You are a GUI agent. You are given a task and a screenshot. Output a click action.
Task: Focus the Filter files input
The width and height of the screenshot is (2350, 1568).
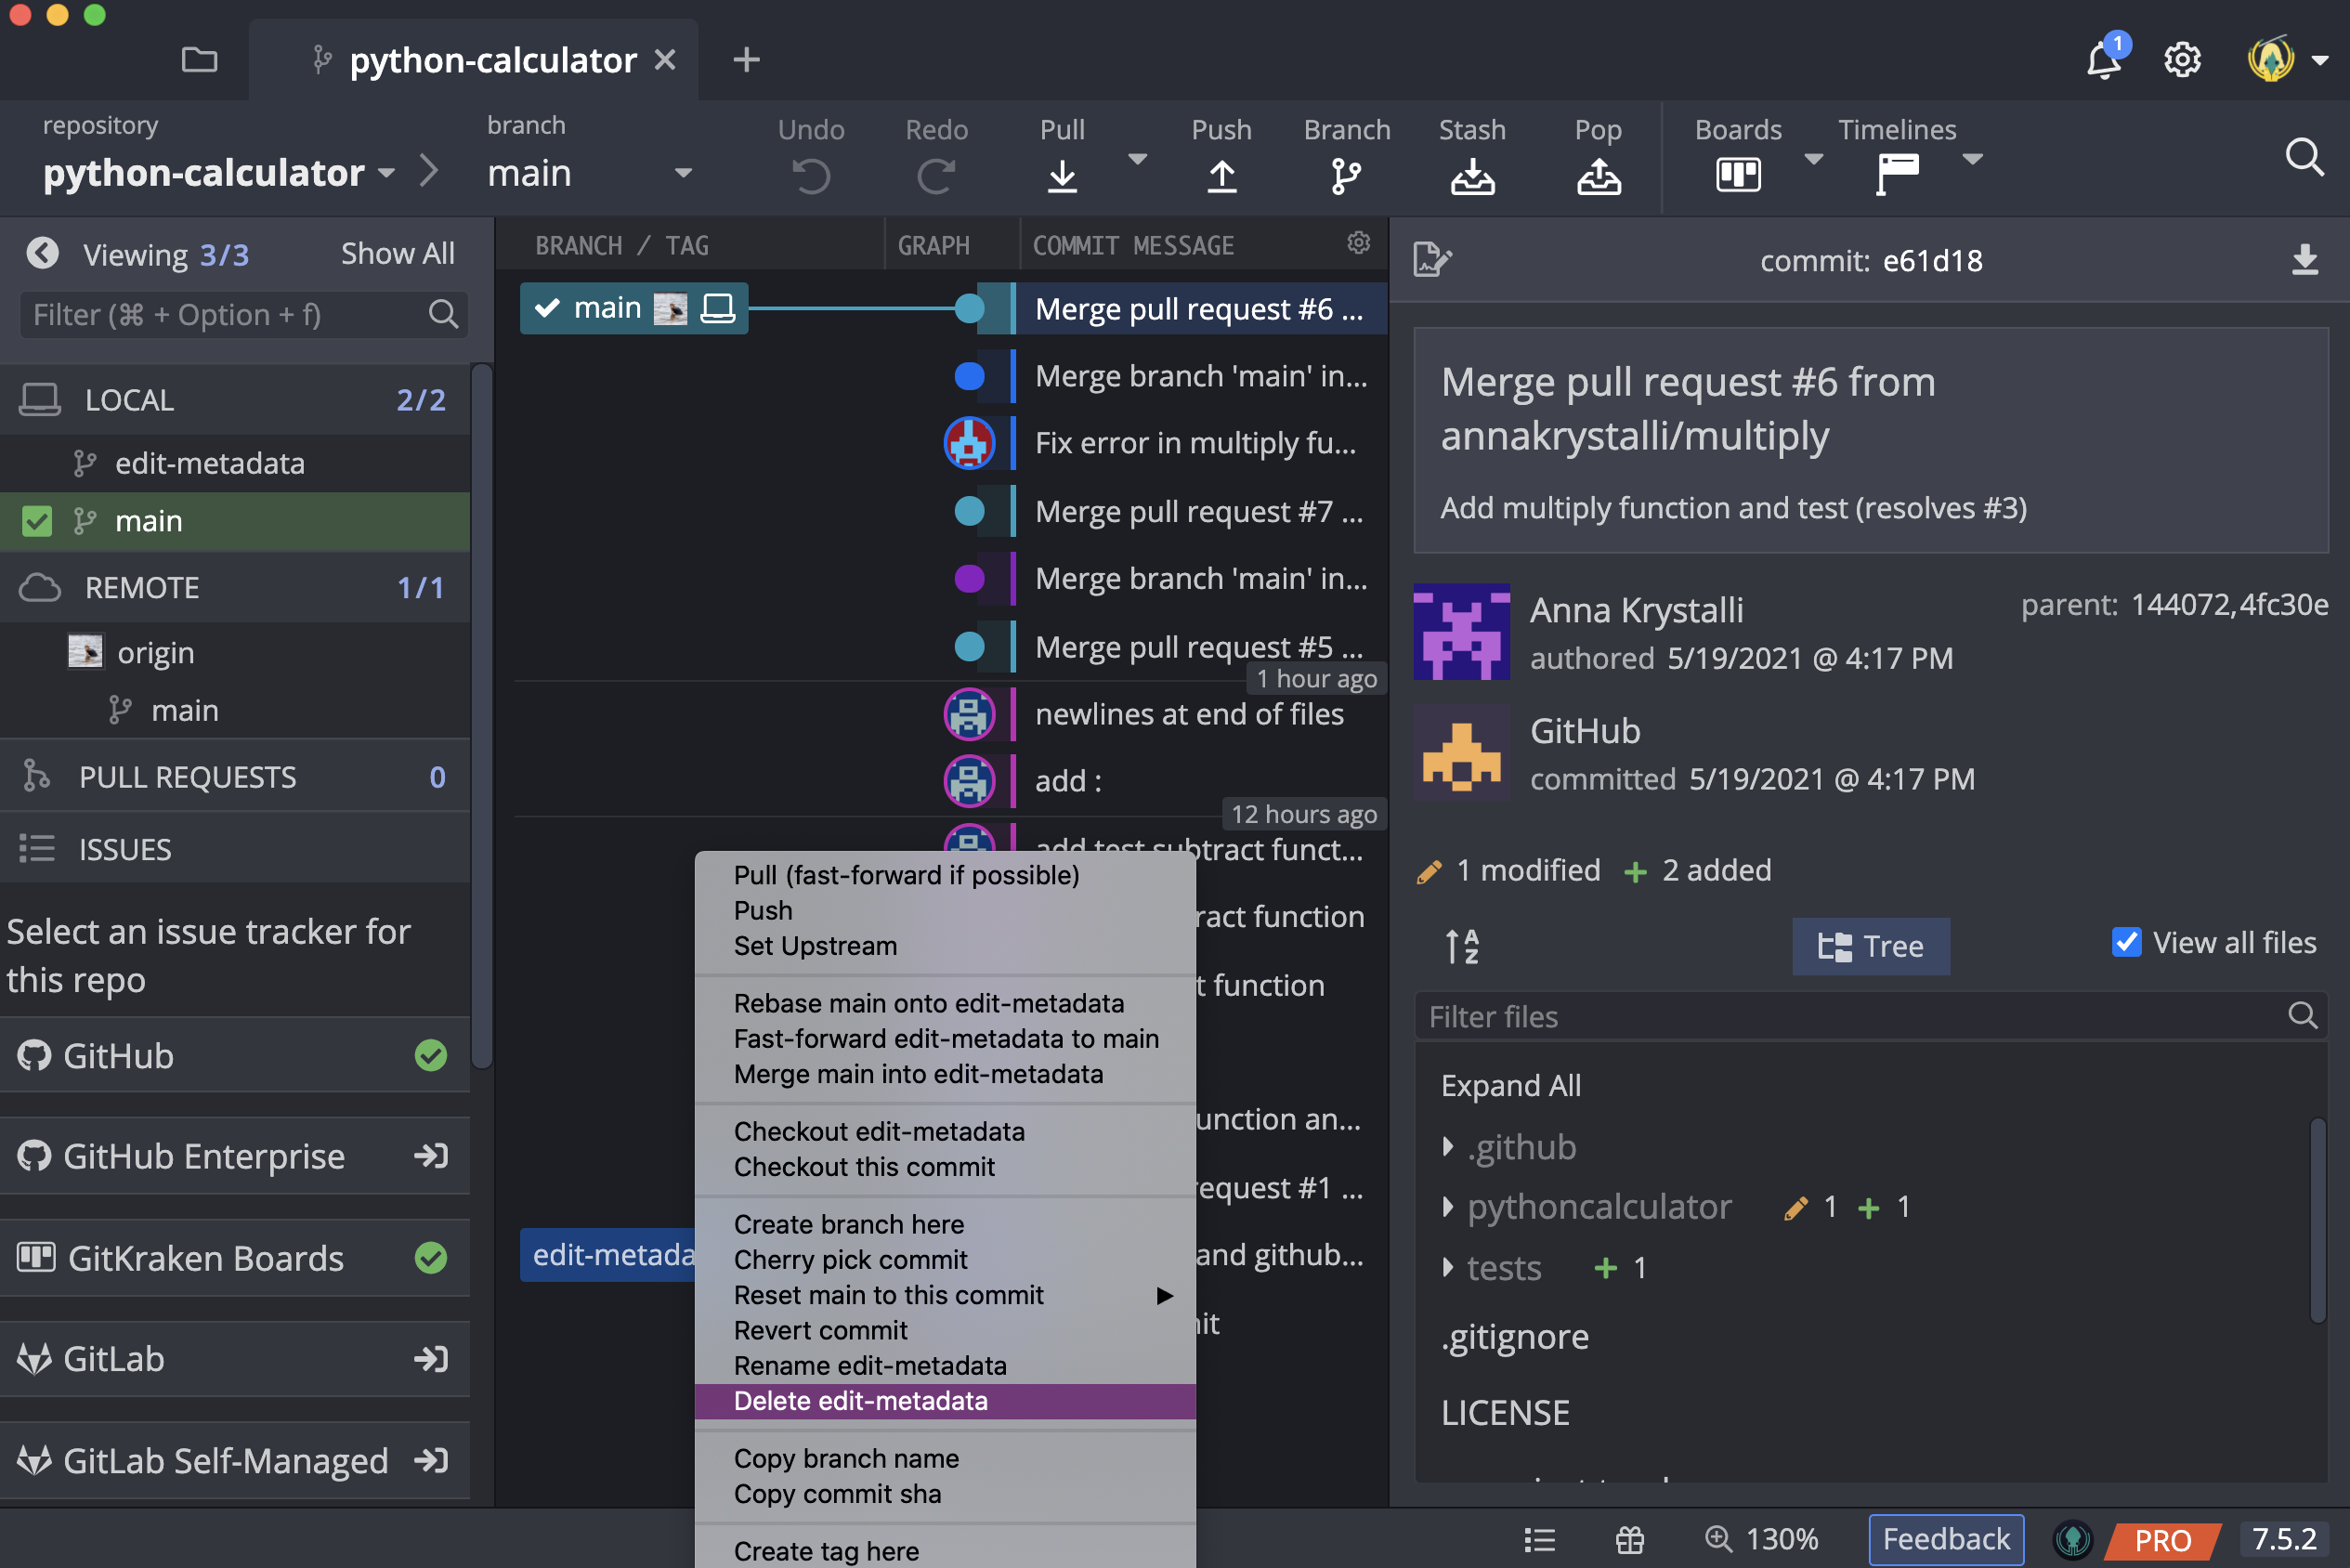tap(1870, 1016)
